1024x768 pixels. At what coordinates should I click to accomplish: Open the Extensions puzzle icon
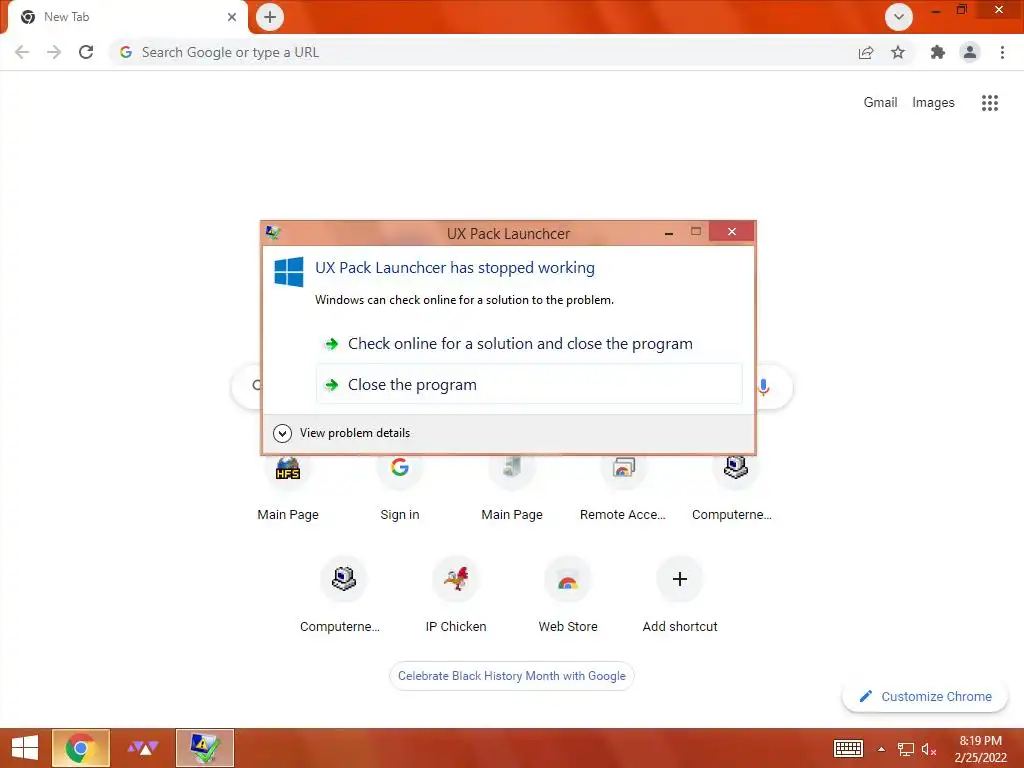(x=938, y=52)
